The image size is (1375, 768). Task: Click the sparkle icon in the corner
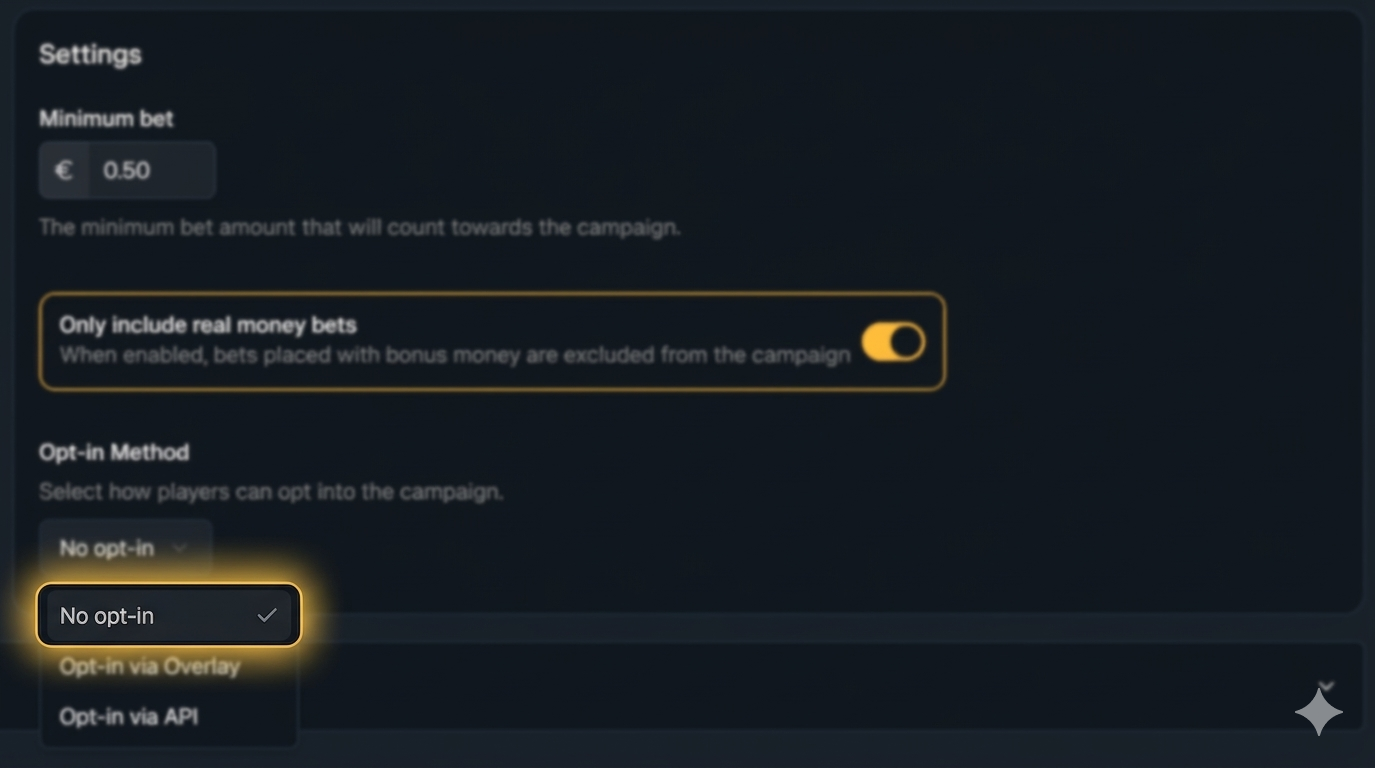coord(1318,713)
